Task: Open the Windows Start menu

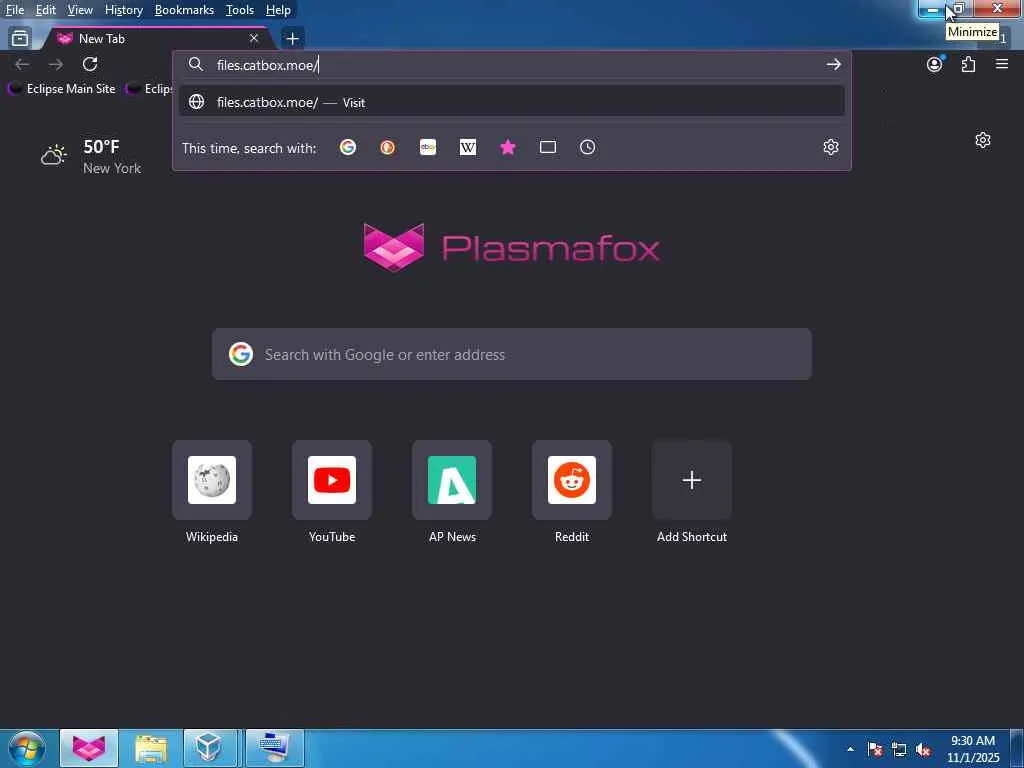Action: [27, 748]
